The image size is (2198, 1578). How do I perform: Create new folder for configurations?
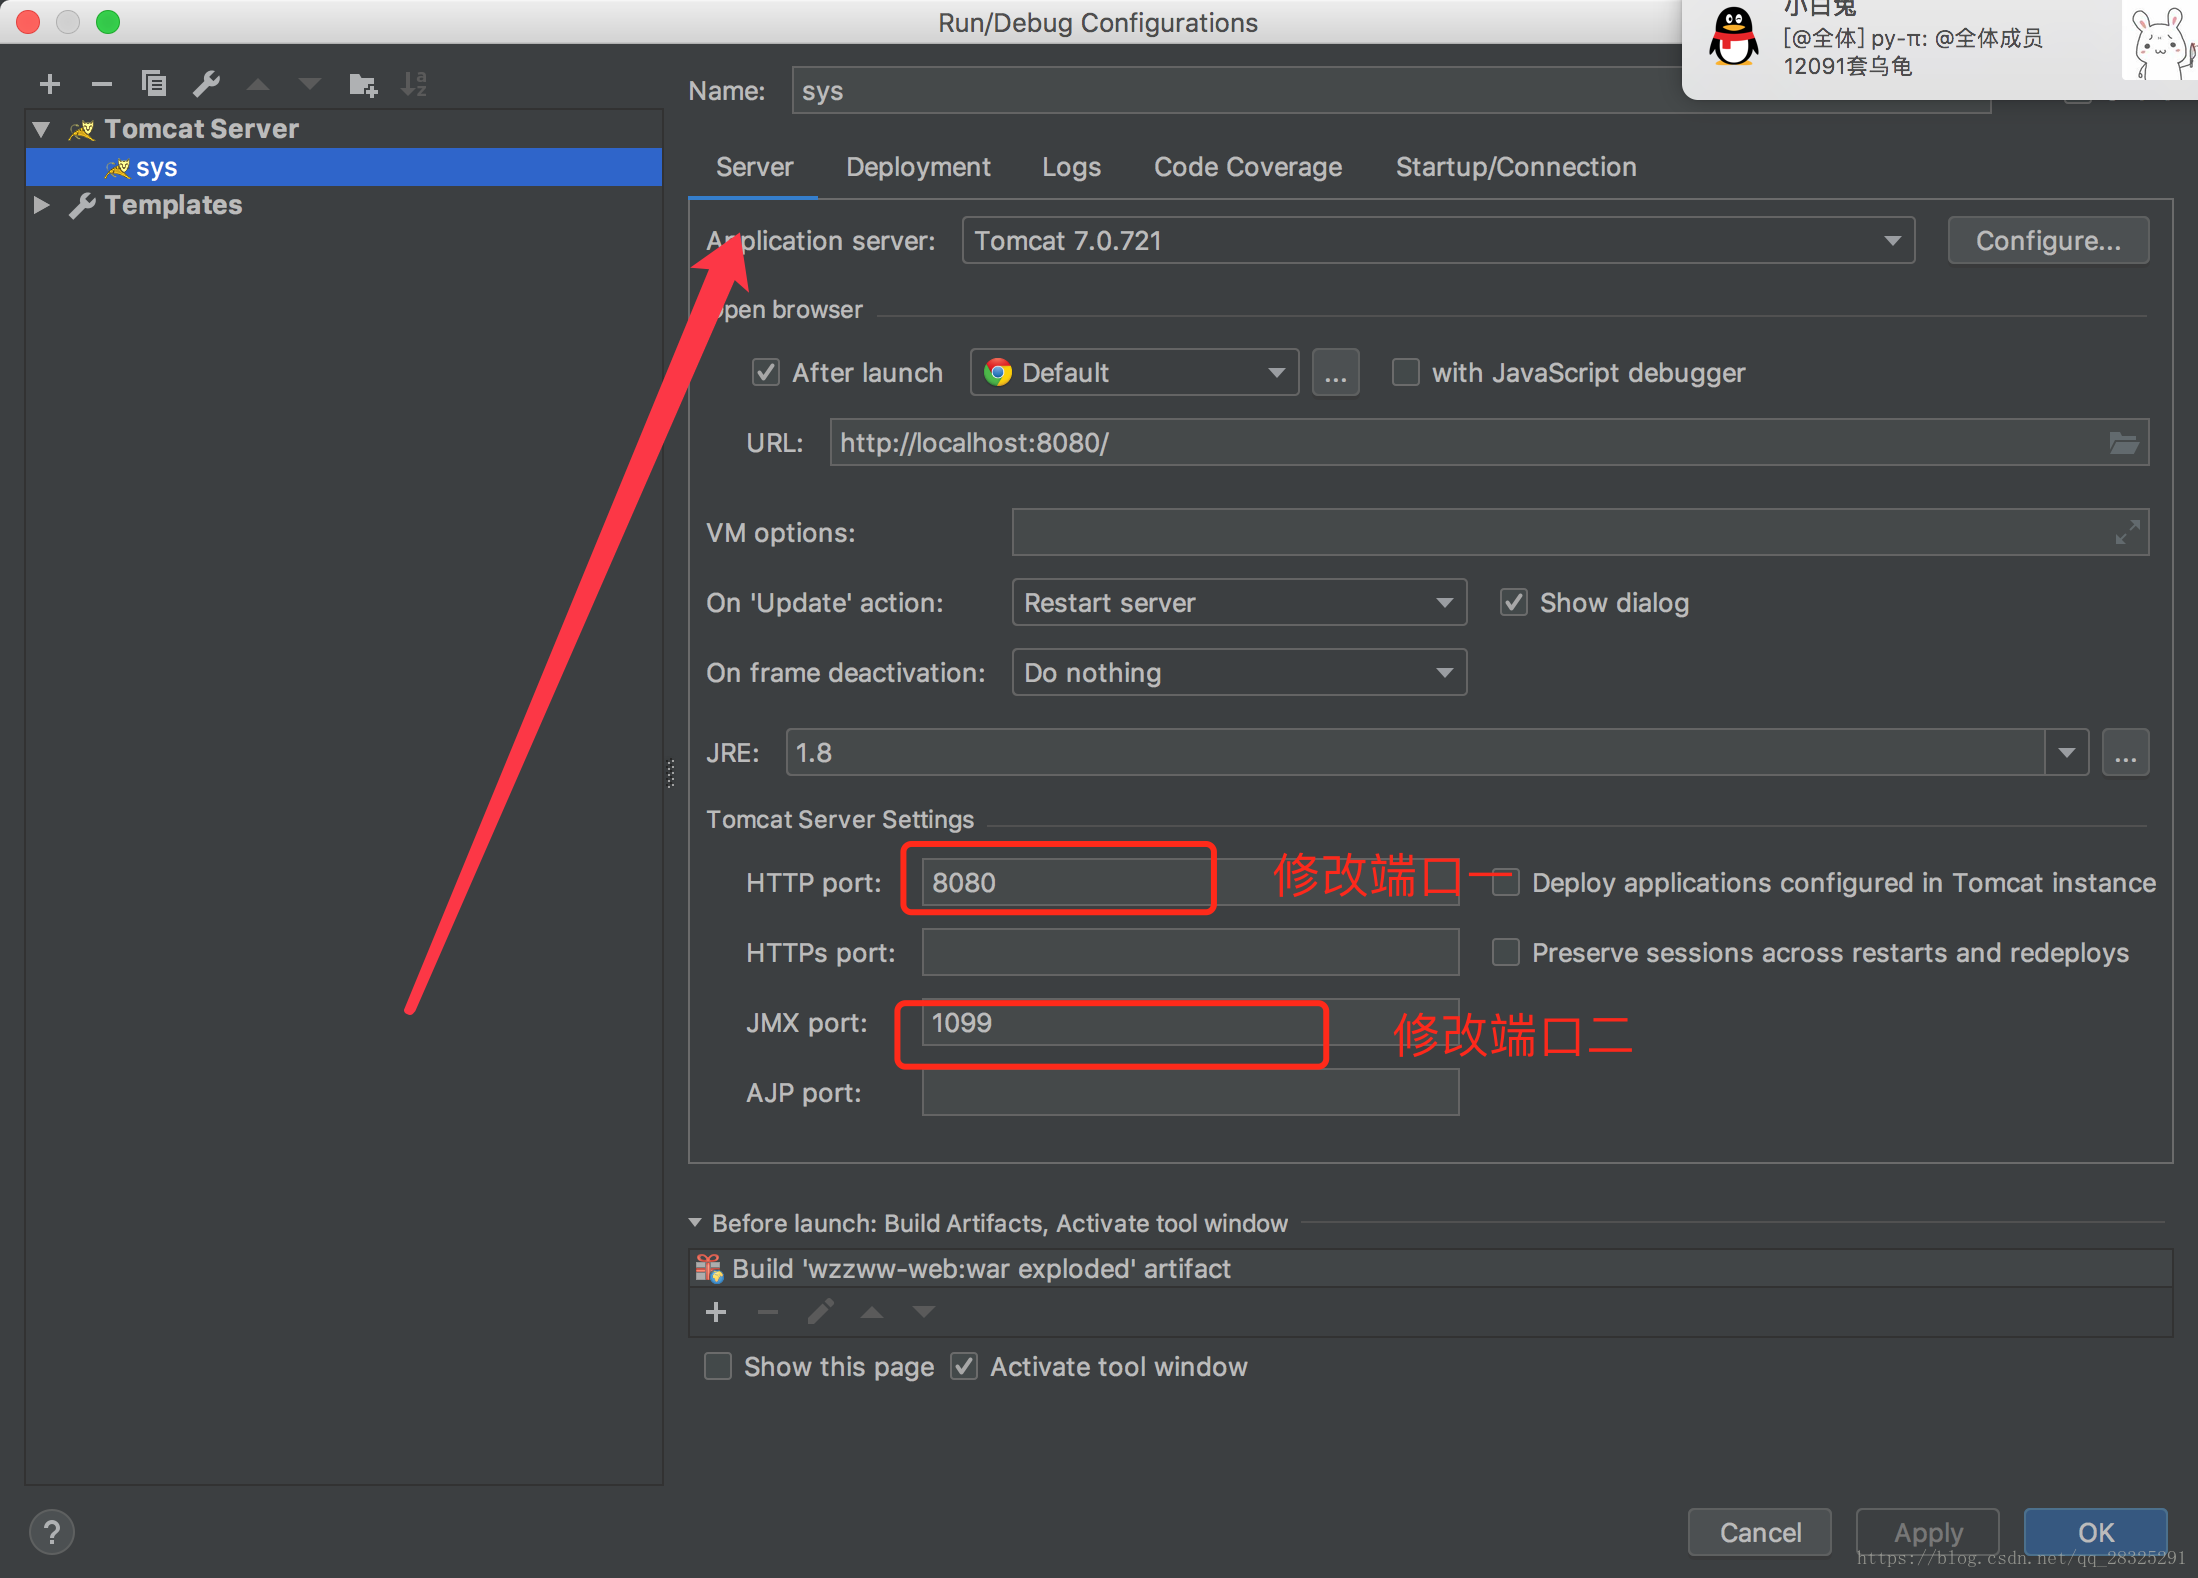click(x=362, y=85)
